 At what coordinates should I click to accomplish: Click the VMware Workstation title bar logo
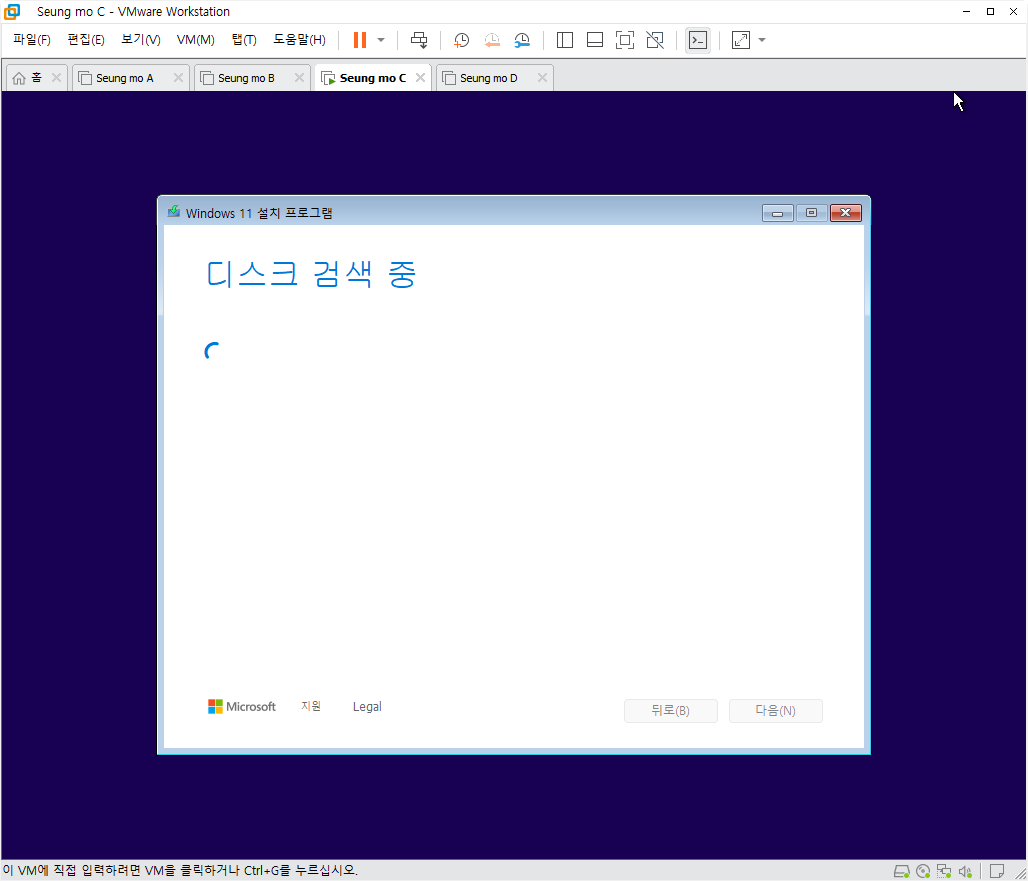point(12,12)
